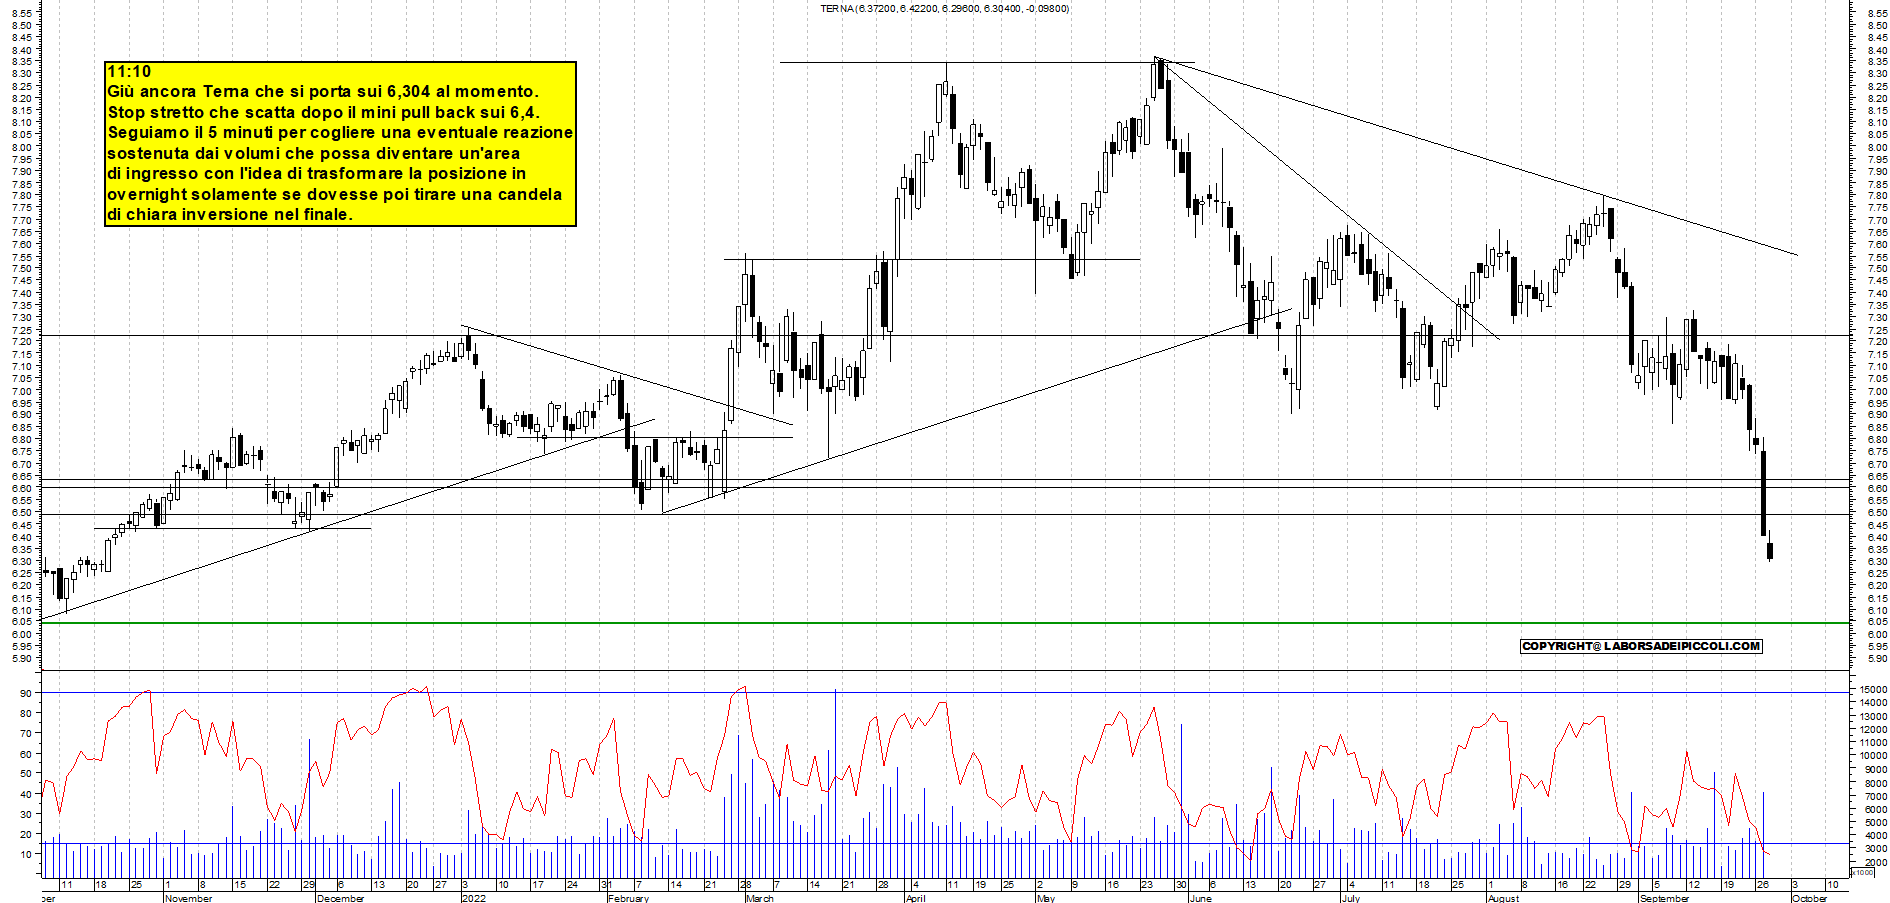Click the 10000 volume scale value
1890x903 pixels.
(1873, 756)
